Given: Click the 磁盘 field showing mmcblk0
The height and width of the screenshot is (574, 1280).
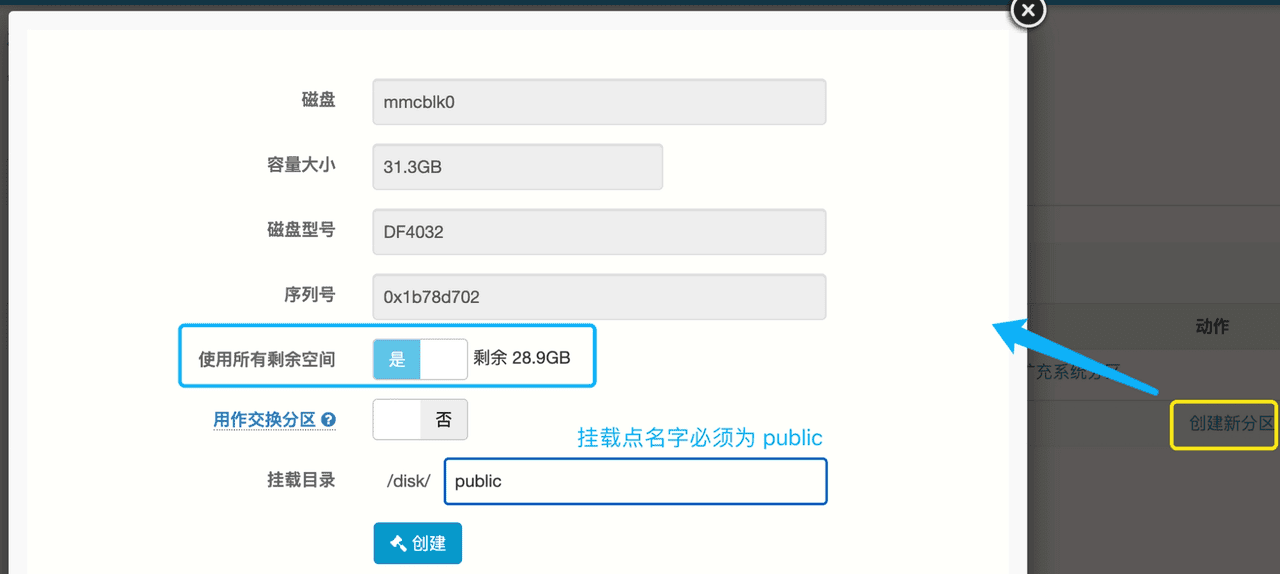Looking at the screenshot, I should 599,102.
